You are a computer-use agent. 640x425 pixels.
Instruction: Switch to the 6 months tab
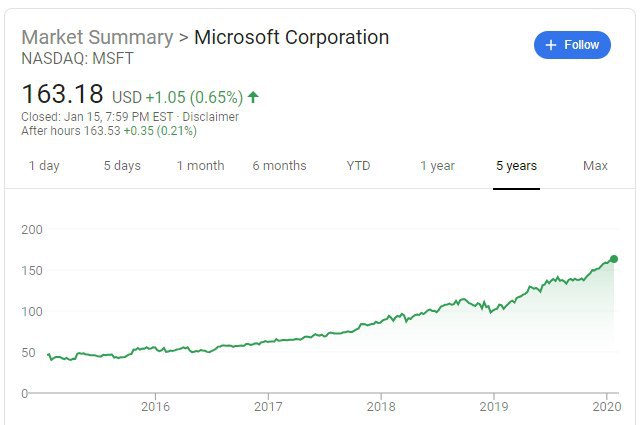(x=279, y=166)
